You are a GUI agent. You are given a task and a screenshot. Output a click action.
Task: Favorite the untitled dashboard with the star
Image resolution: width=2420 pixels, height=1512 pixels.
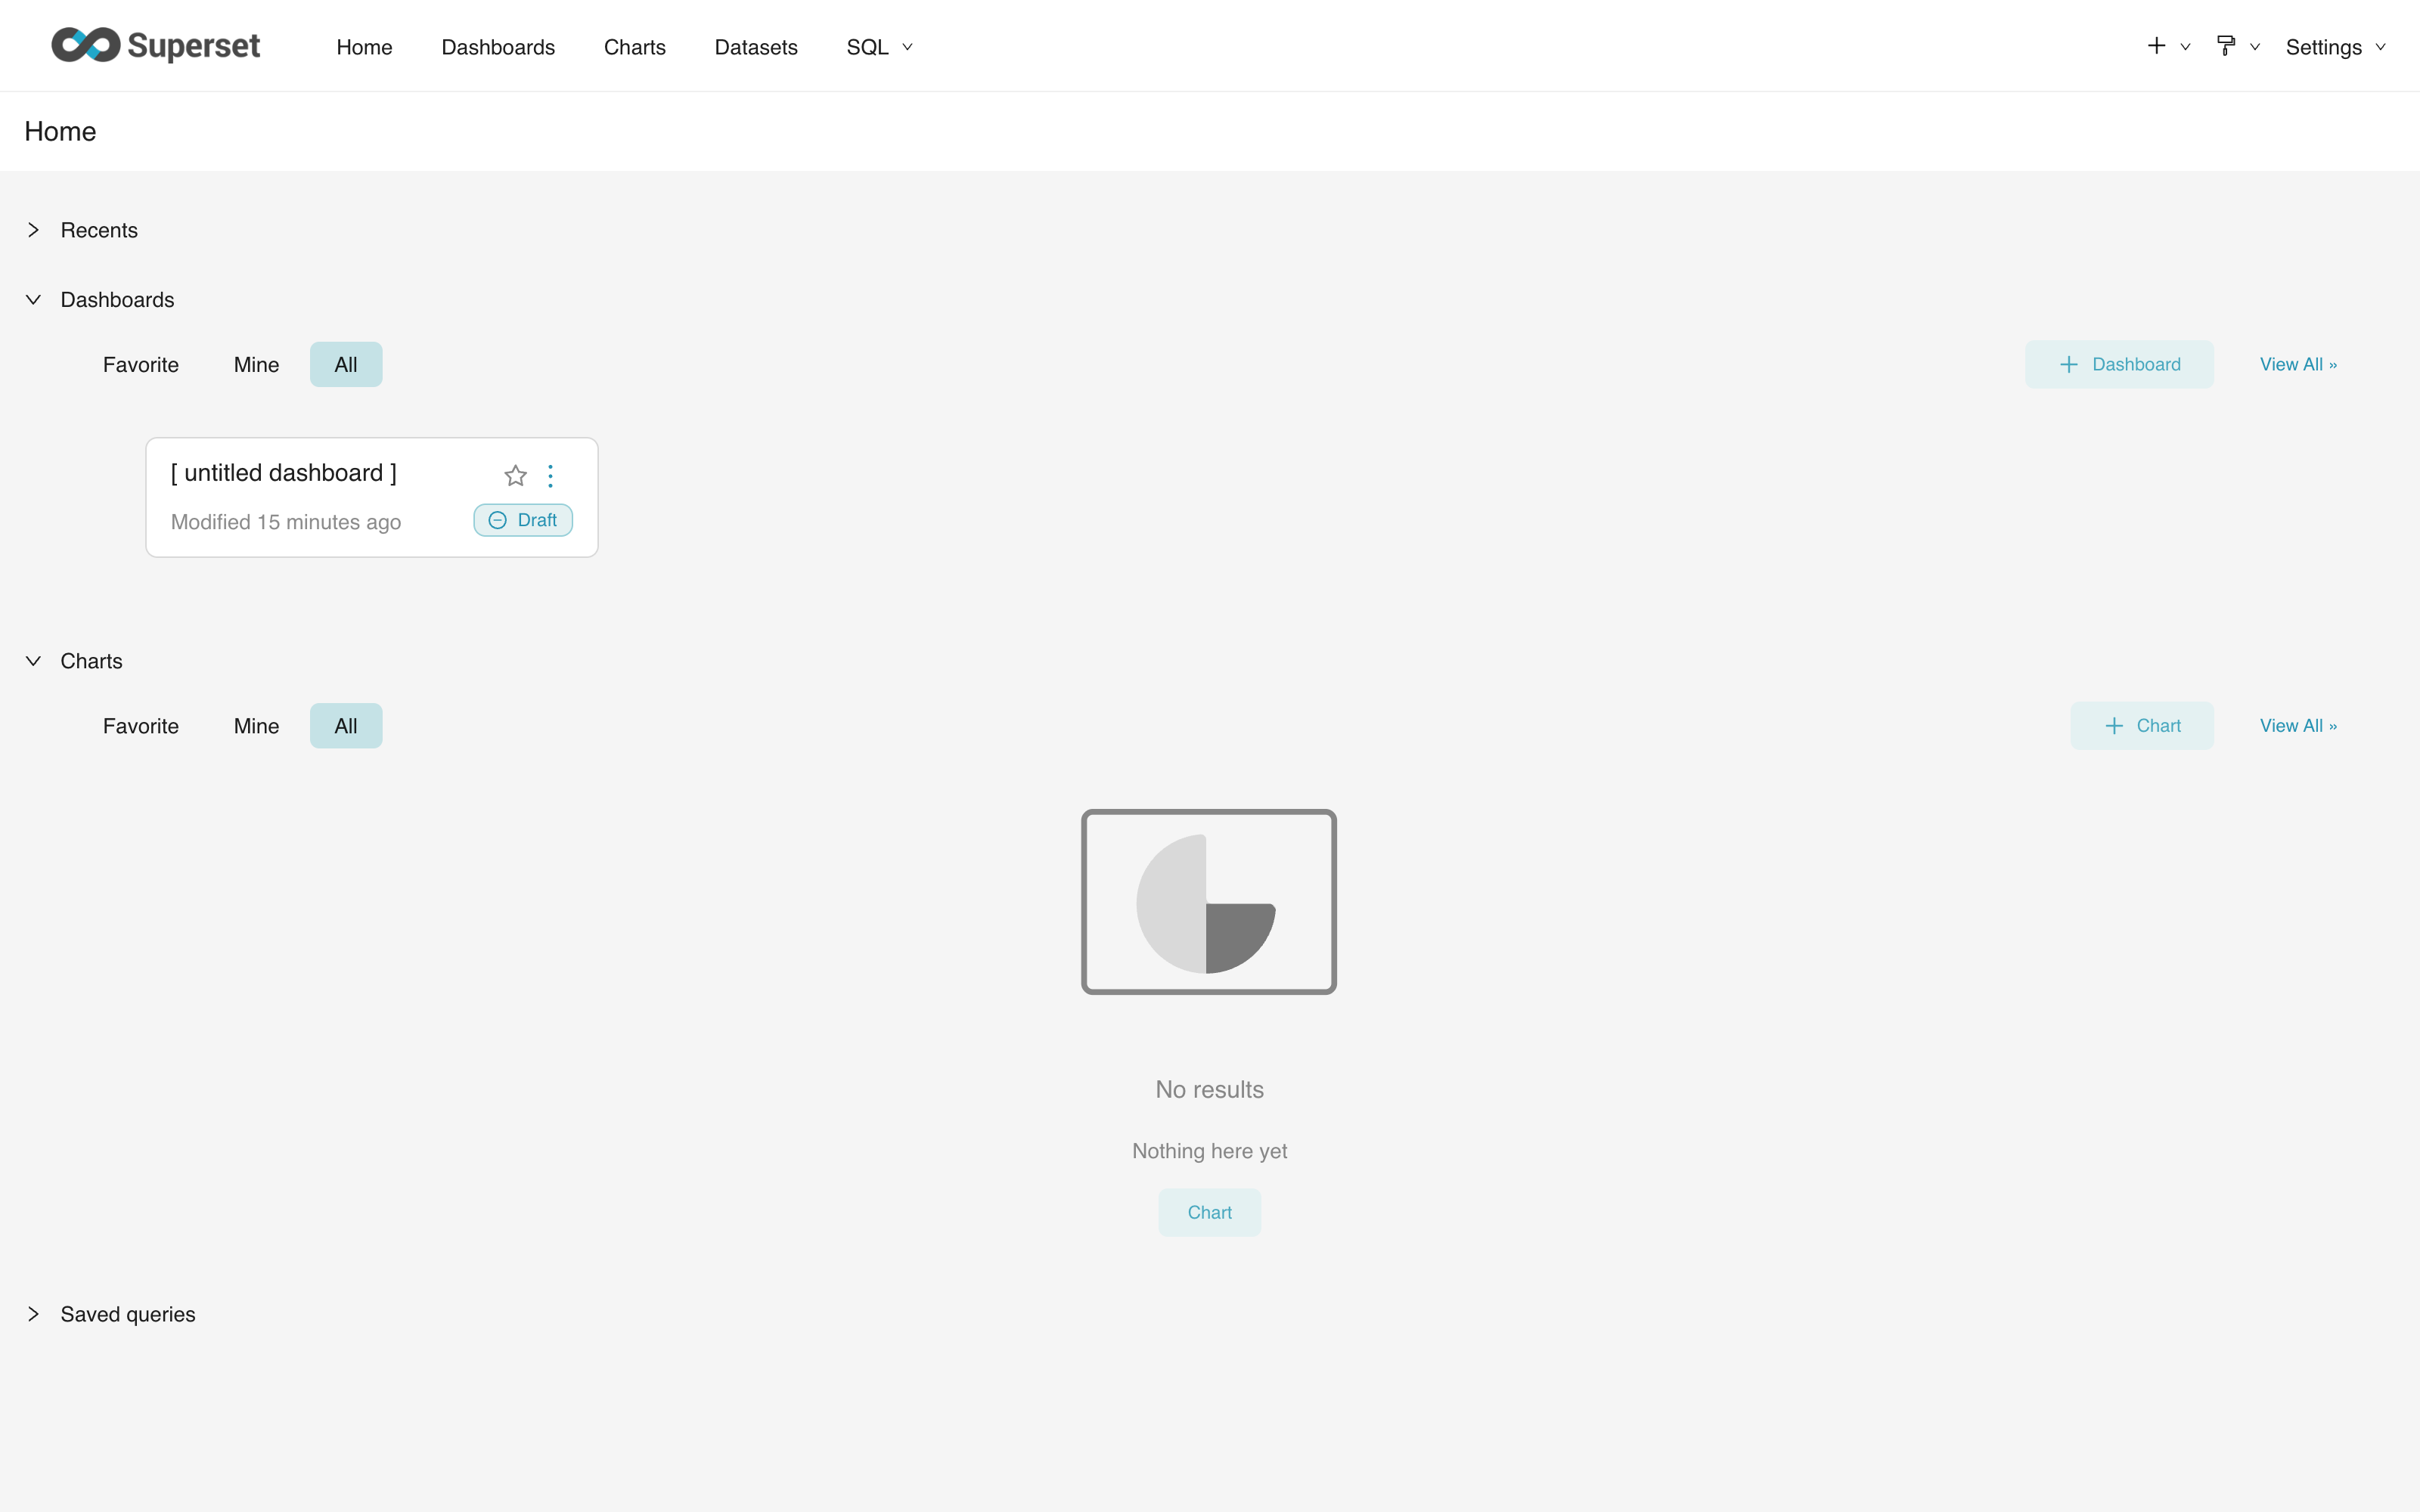point(515,475)
